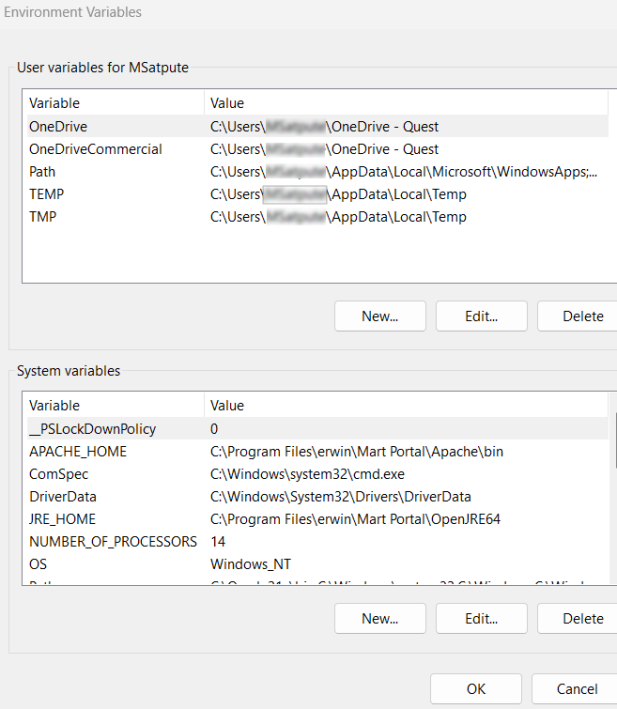Viewport: 617px width, 709px height.
Task: Click New button under system variables
Action: point(380,618)
